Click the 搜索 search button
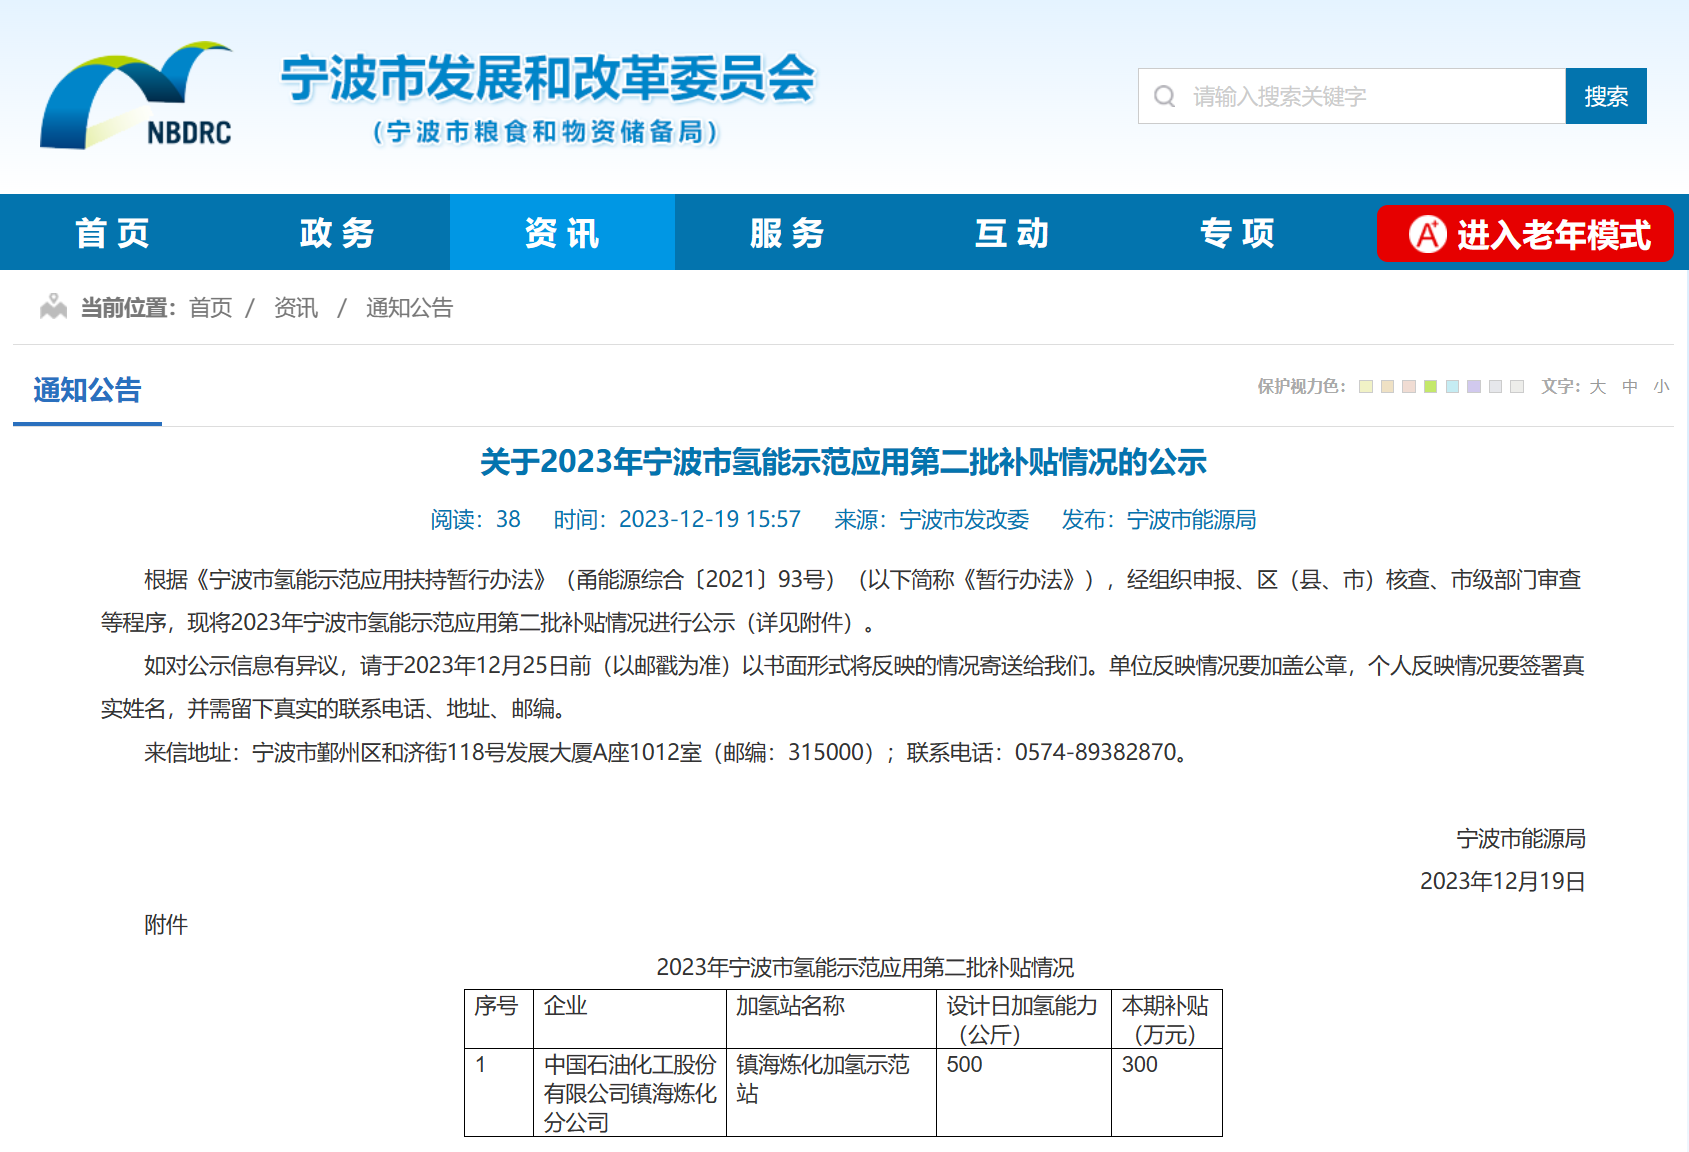 coord(1605,97)
